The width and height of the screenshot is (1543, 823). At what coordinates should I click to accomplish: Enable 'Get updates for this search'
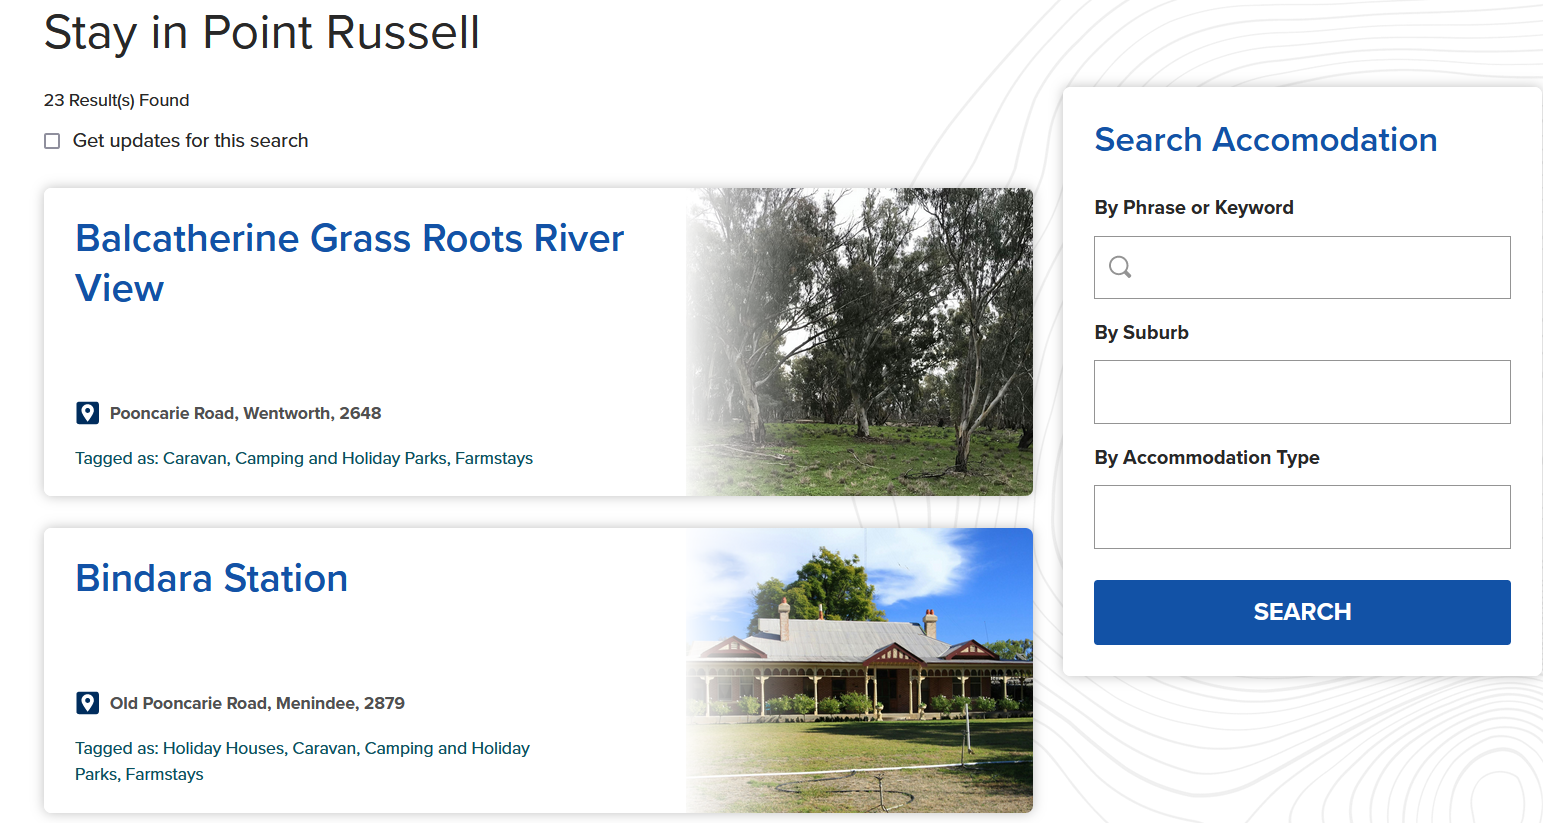pos(51,141)
